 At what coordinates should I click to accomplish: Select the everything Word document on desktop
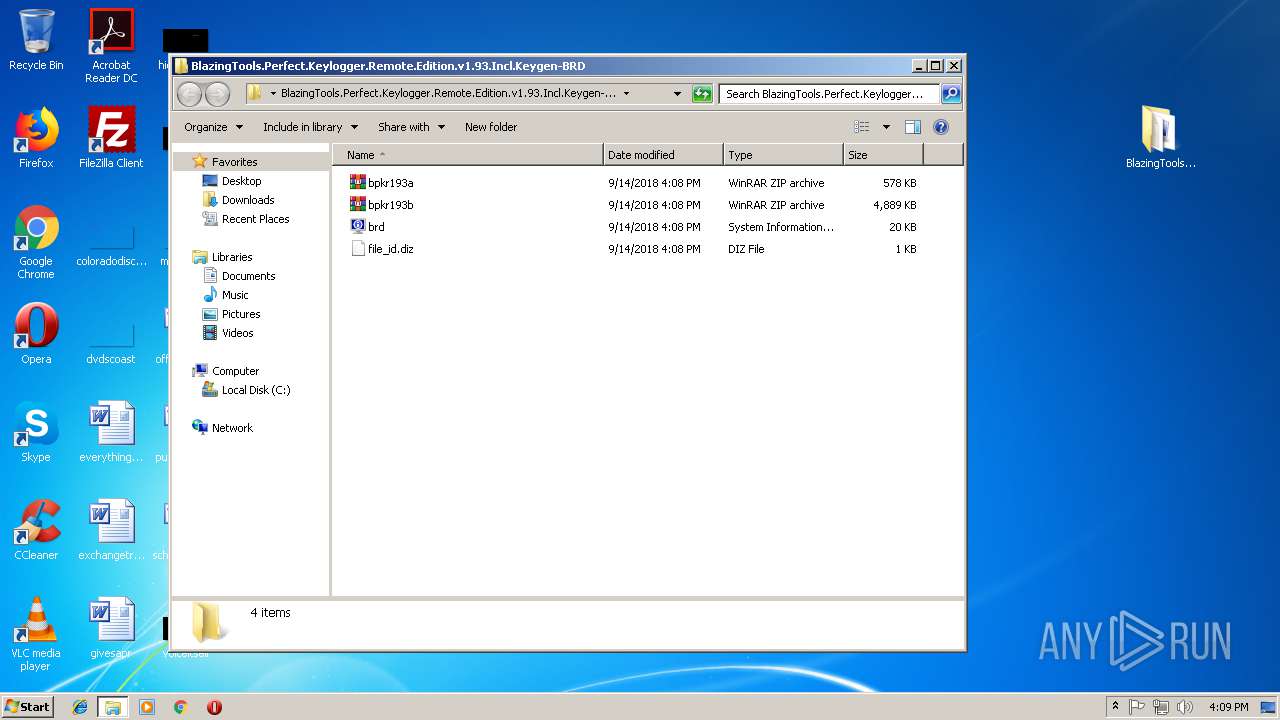pyautogui.click(x=111, y=432)
